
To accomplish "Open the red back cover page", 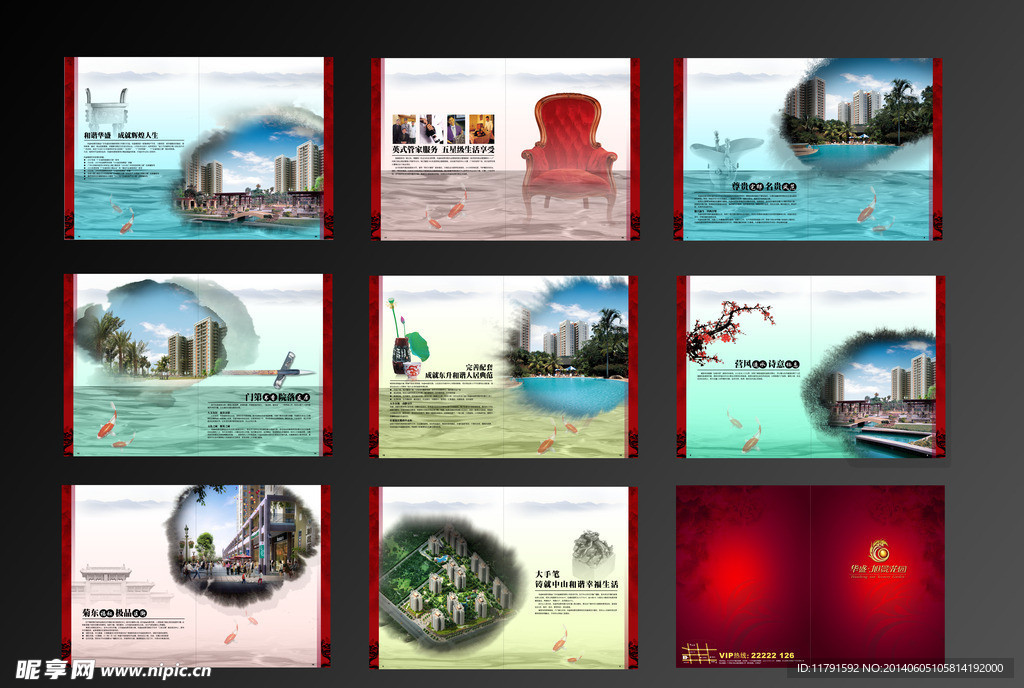I will pos(810,575).
